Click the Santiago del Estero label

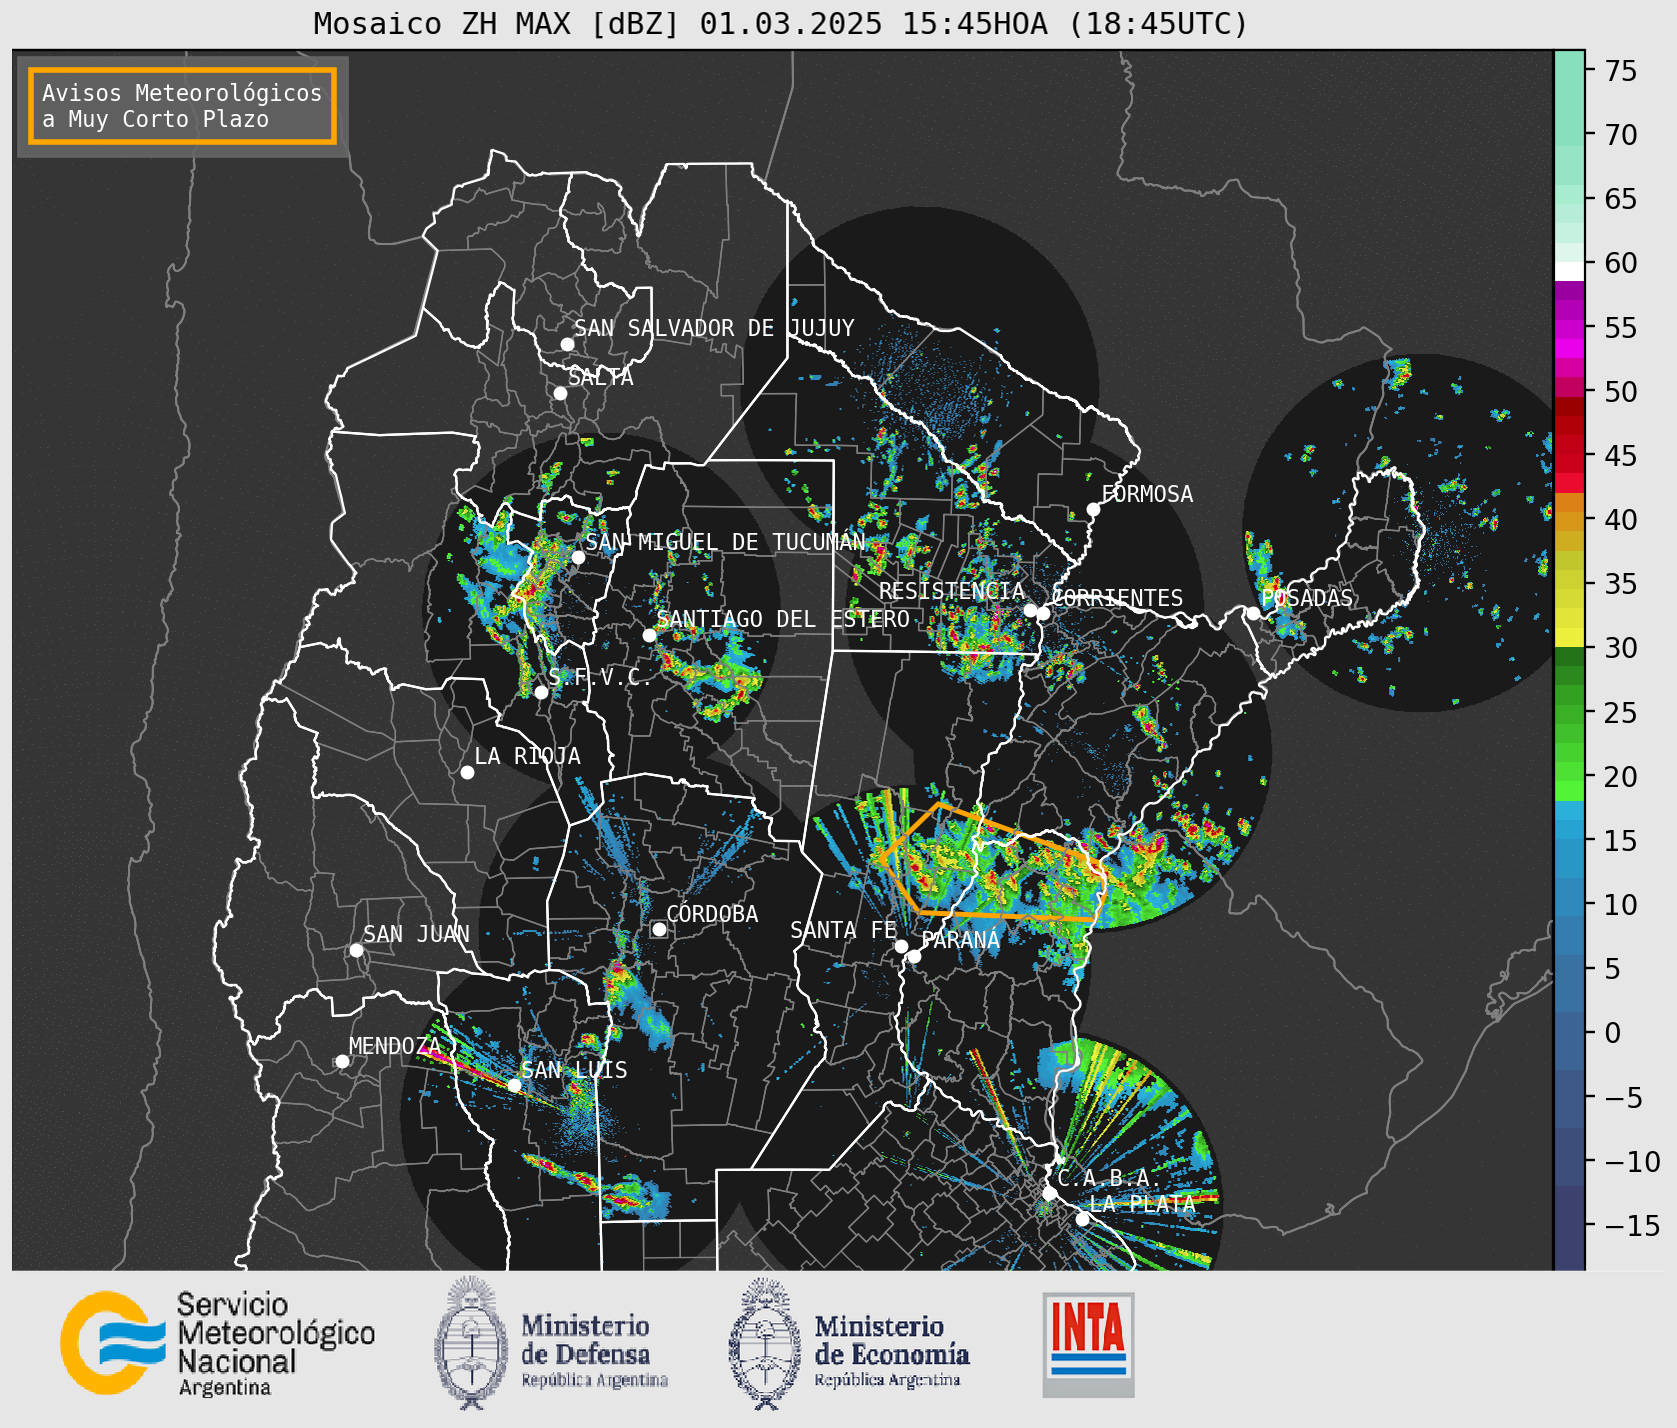[783, 619]
